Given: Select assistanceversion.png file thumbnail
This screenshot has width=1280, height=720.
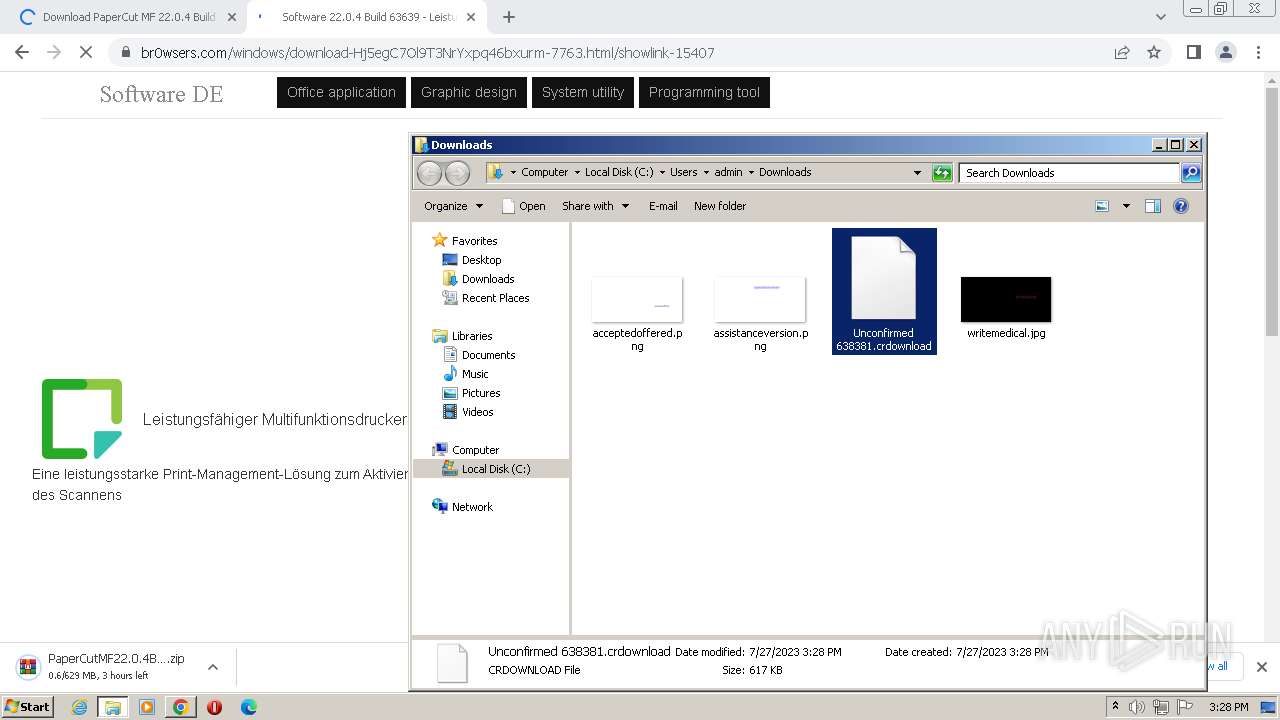Looking at the screenshot, I should [x=760, y=300].
